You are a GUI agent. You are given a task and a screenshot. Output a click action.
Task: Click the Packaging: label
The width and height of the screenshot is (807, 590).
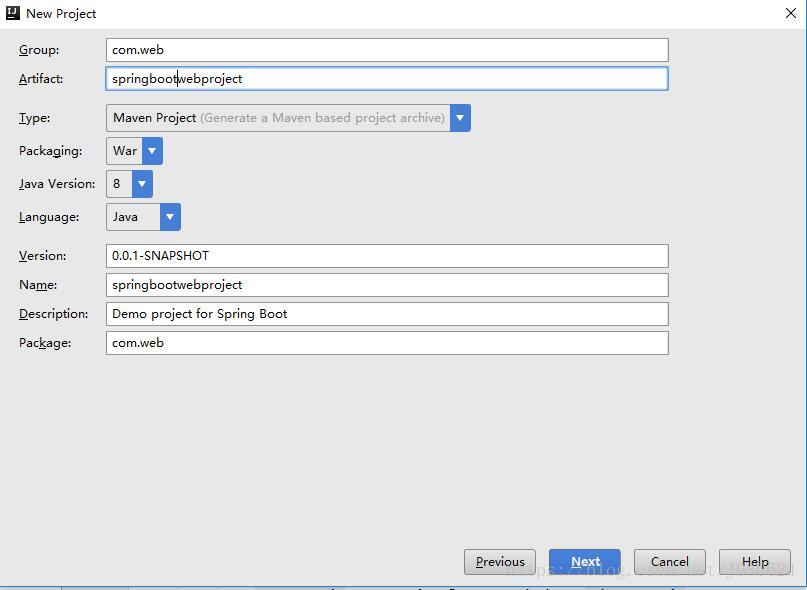[50, 151]
